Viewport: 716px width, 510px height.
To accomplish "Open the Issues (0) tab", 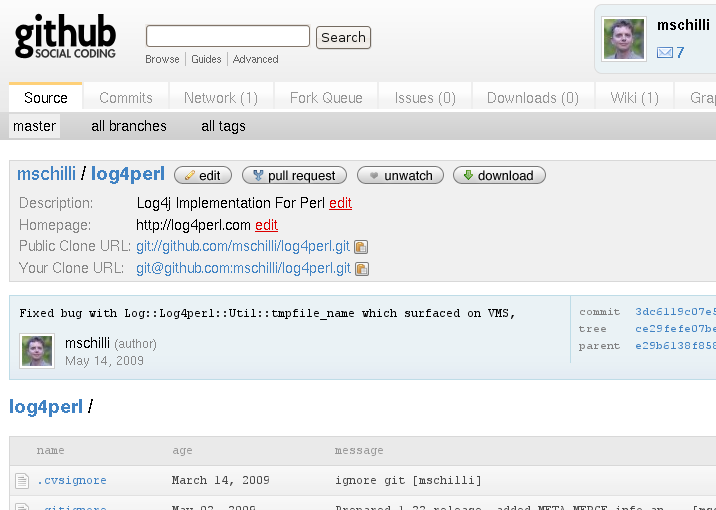I will tap(425, 98).
